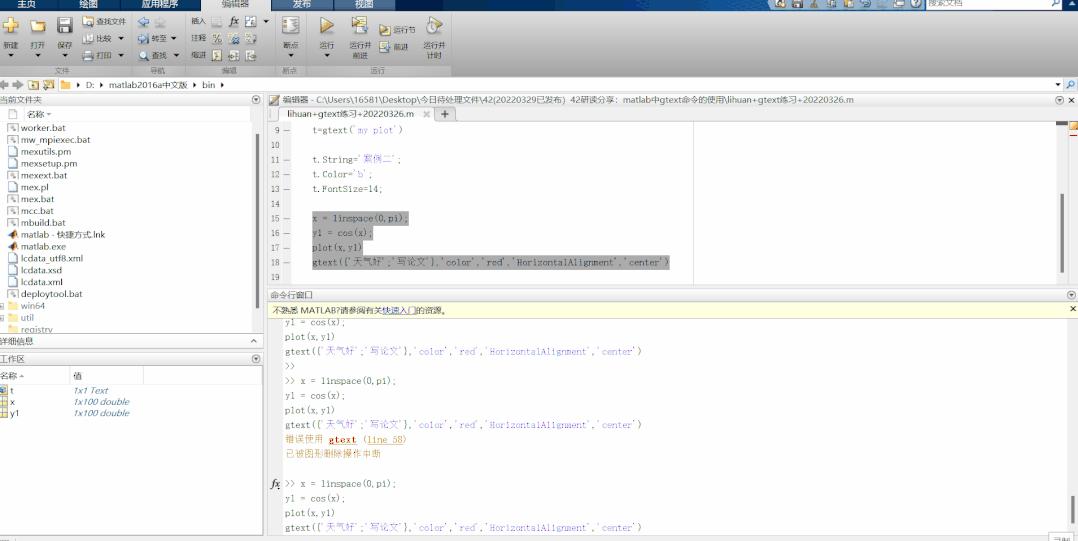
Task: Open the New (新建) dropdown arrow
Action: pos(10,56)
